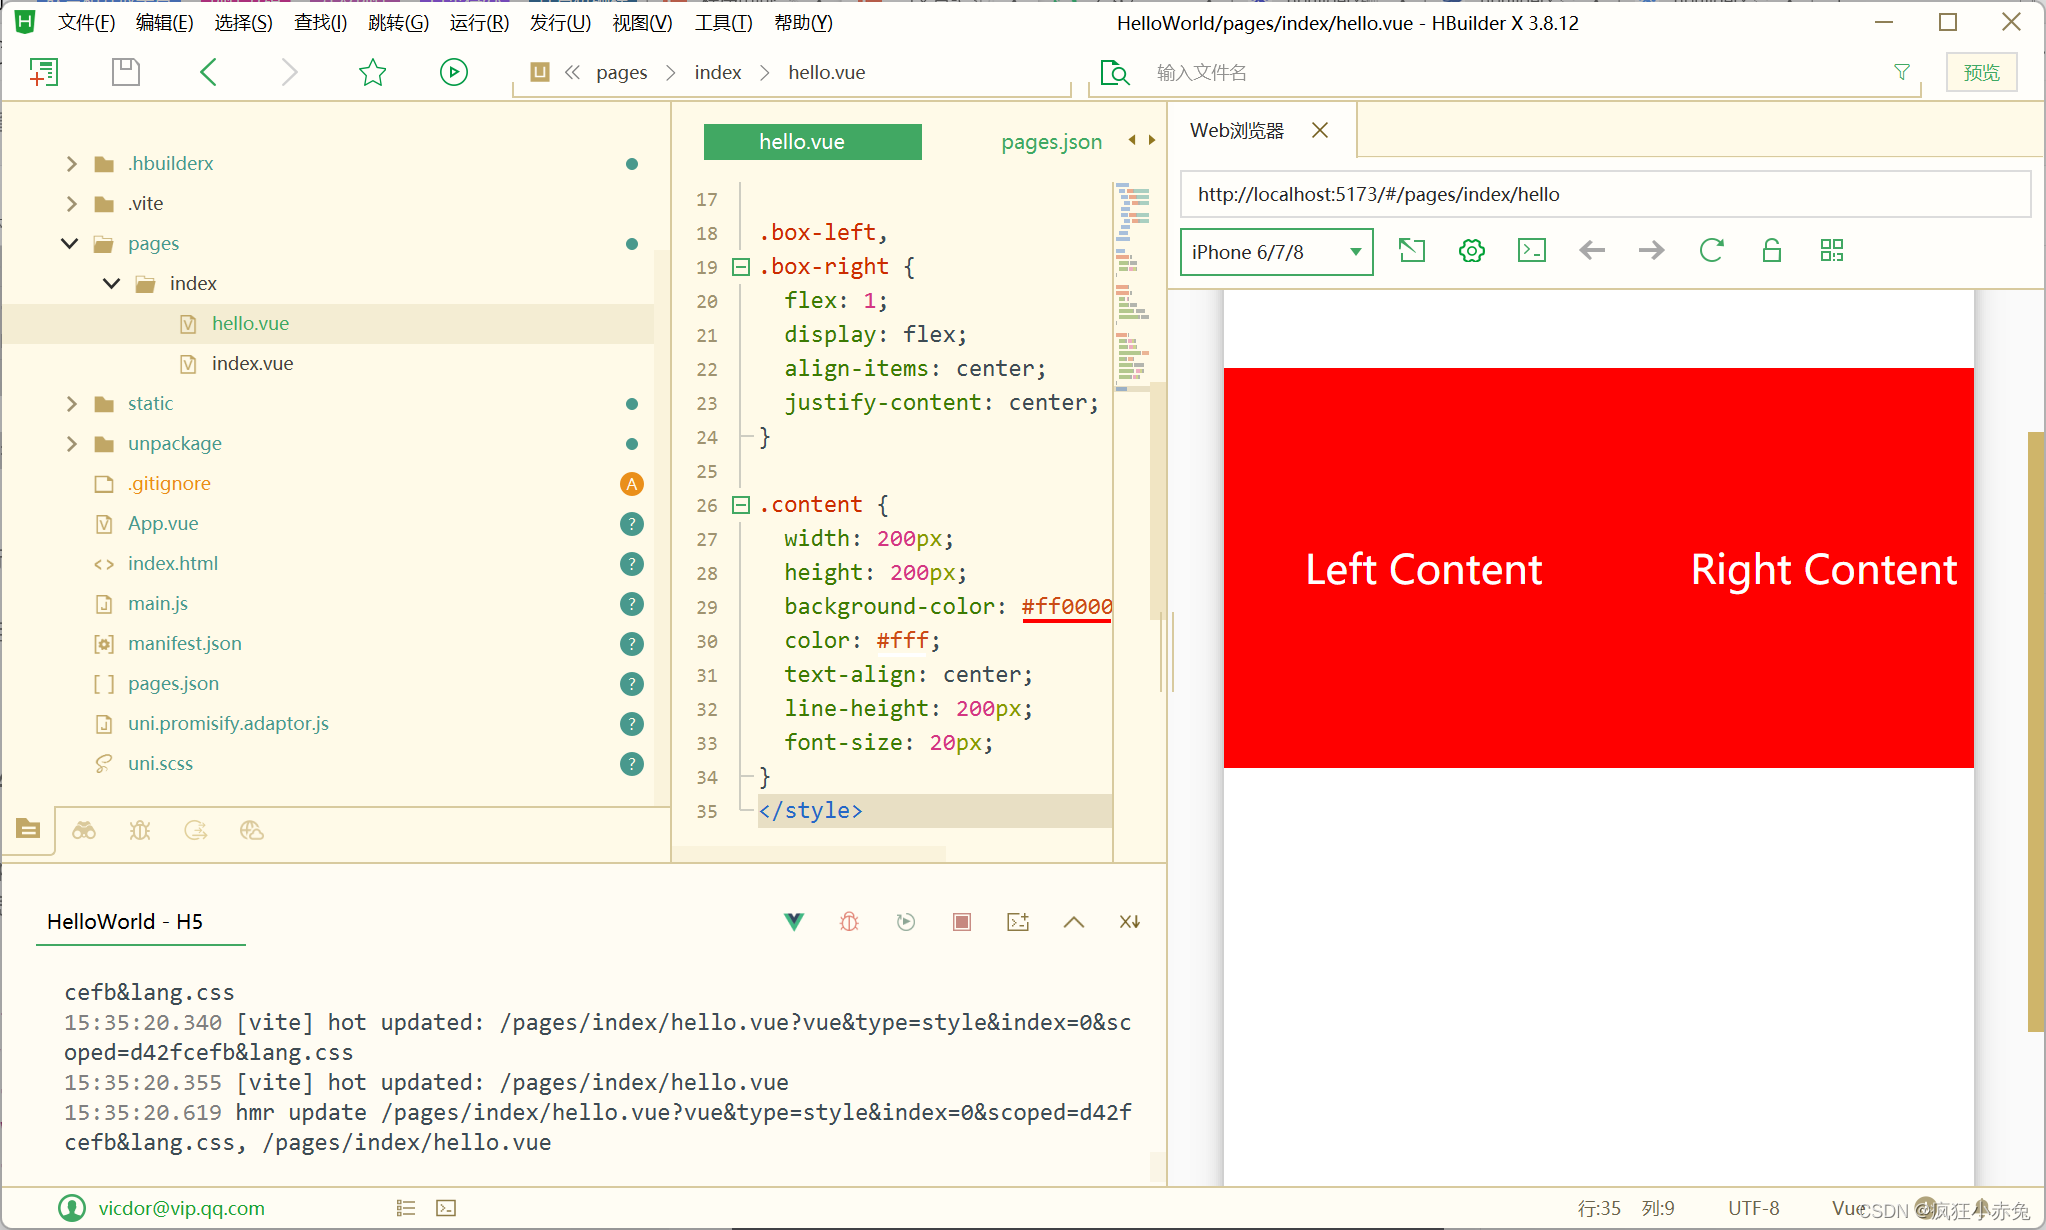Expand the unpackage folder
2046x1230 pixels.
pos(72,444)
